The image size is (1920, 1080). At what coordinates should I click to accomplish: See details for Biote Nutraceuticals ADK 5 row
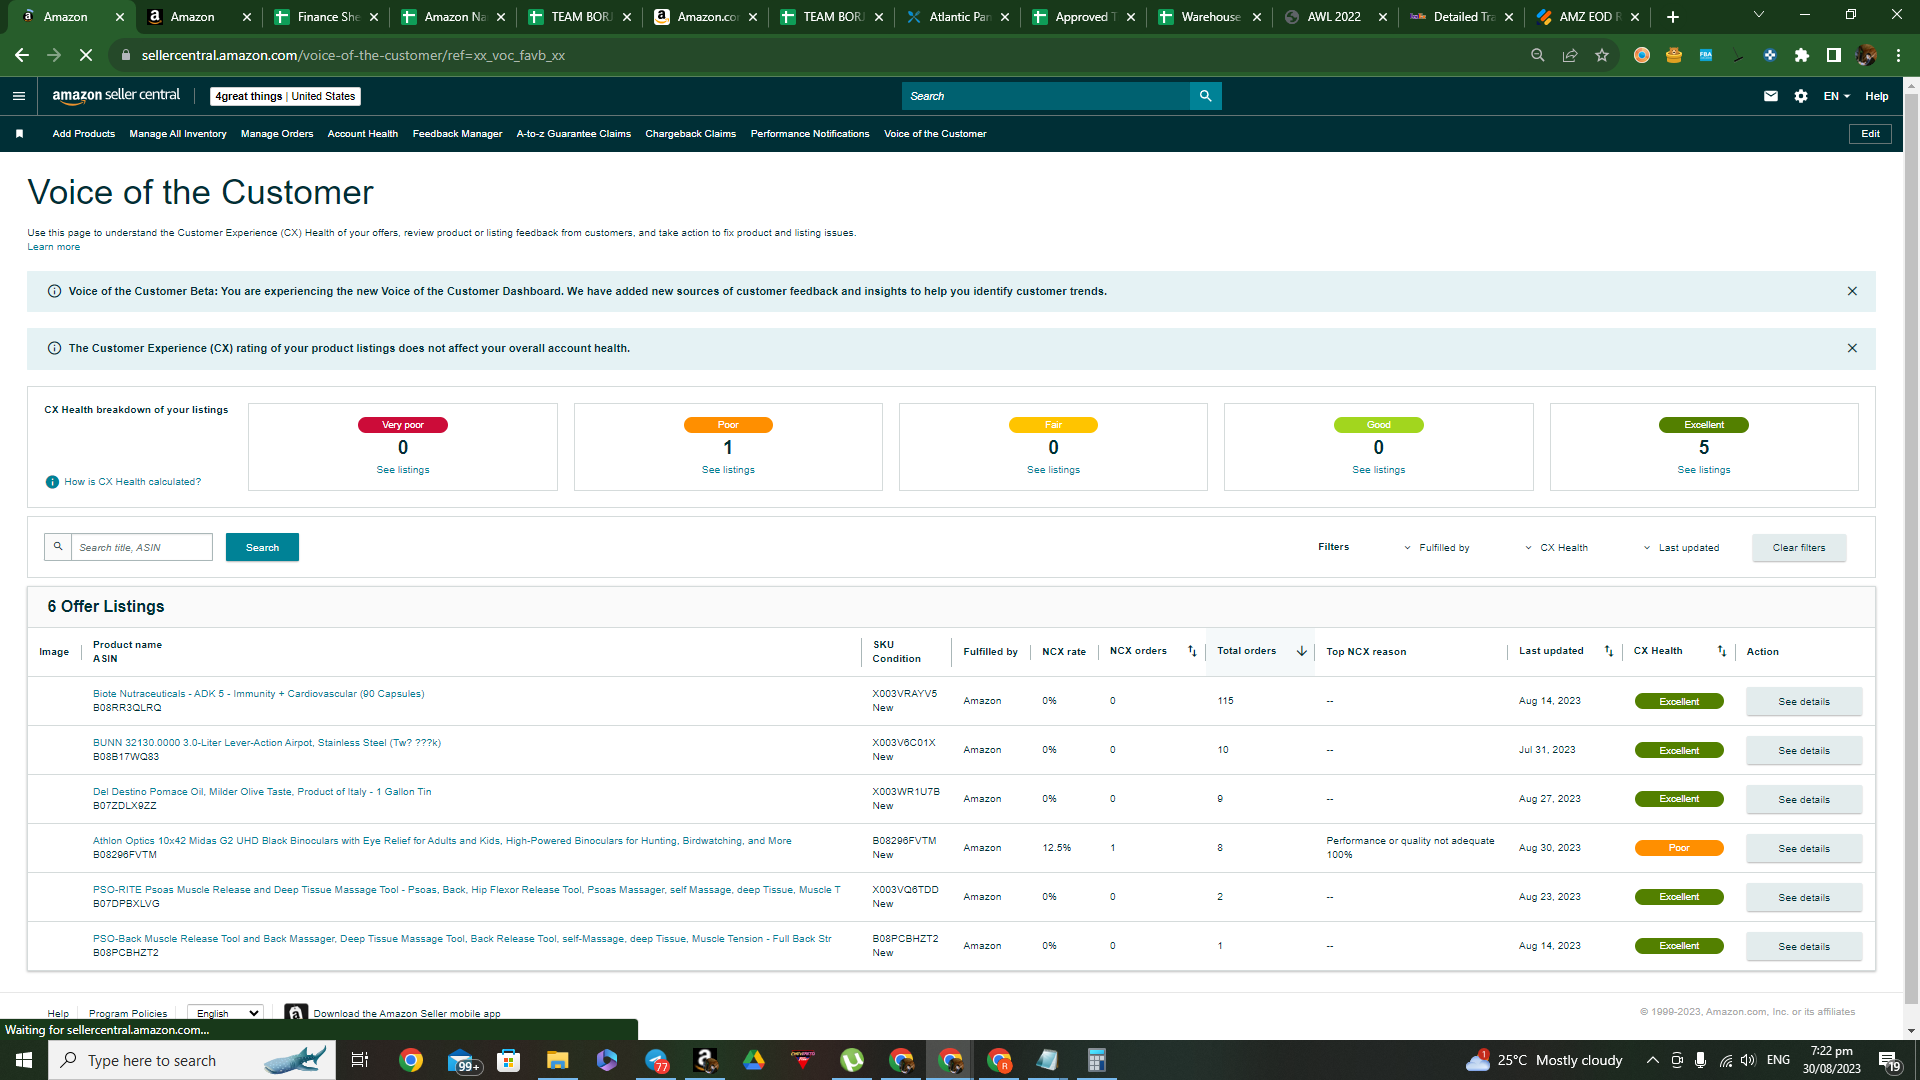point(1804,701)
